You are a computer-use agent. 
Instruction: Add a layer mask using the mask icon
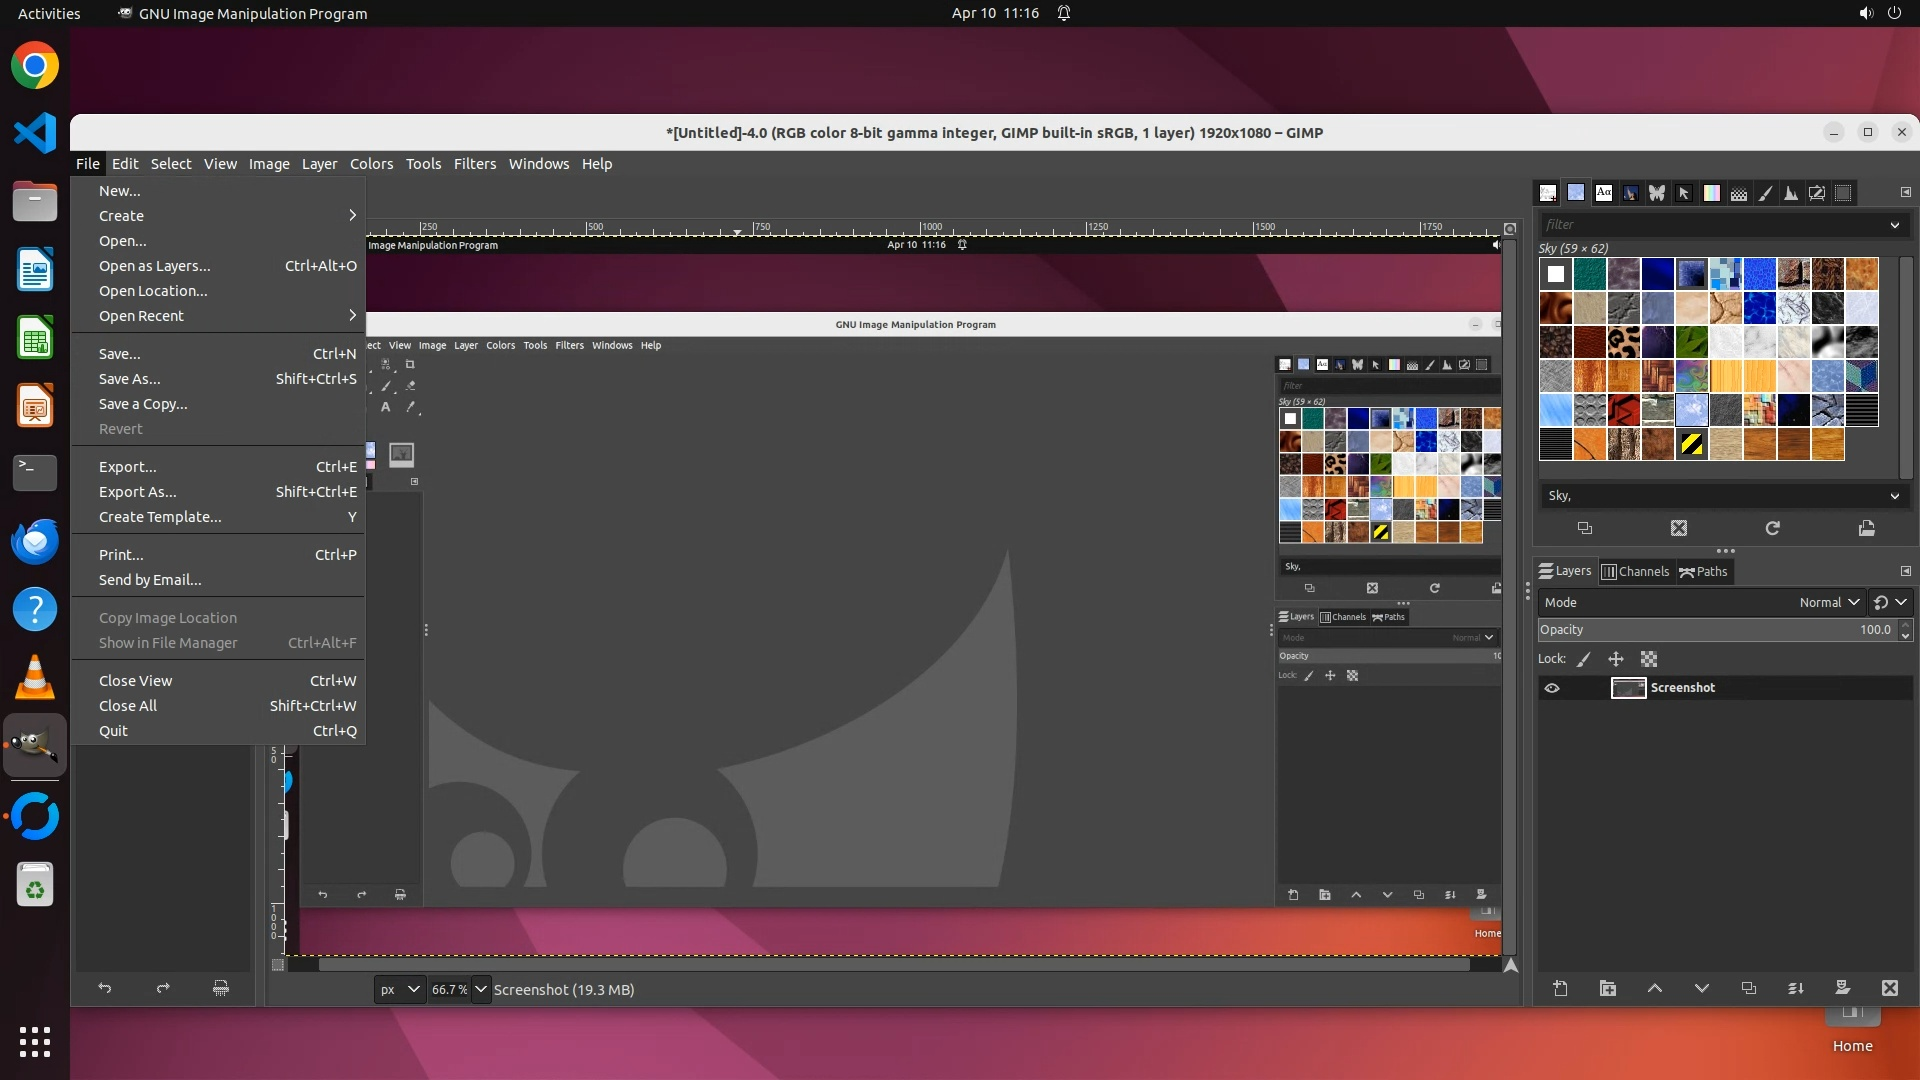pyautogui.click(x=1842, y=988)
